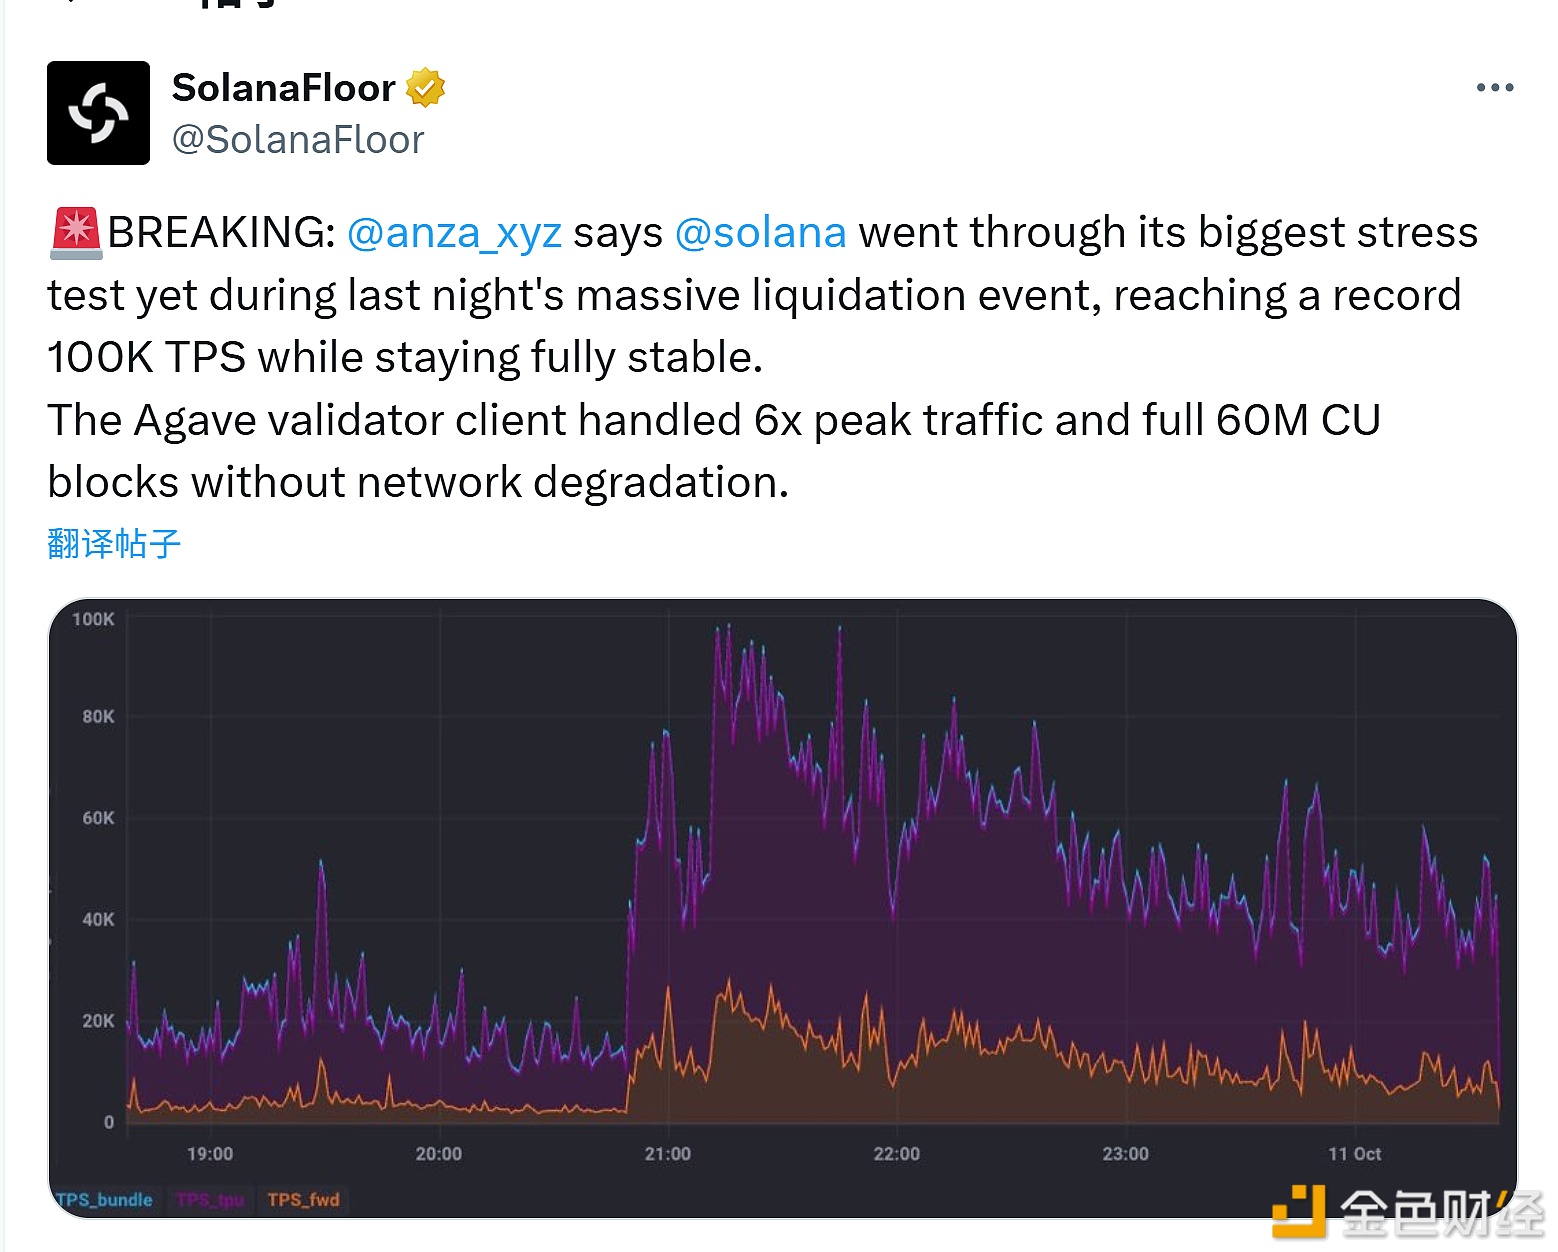Click the gold verified badge

[x=425, y=88]
